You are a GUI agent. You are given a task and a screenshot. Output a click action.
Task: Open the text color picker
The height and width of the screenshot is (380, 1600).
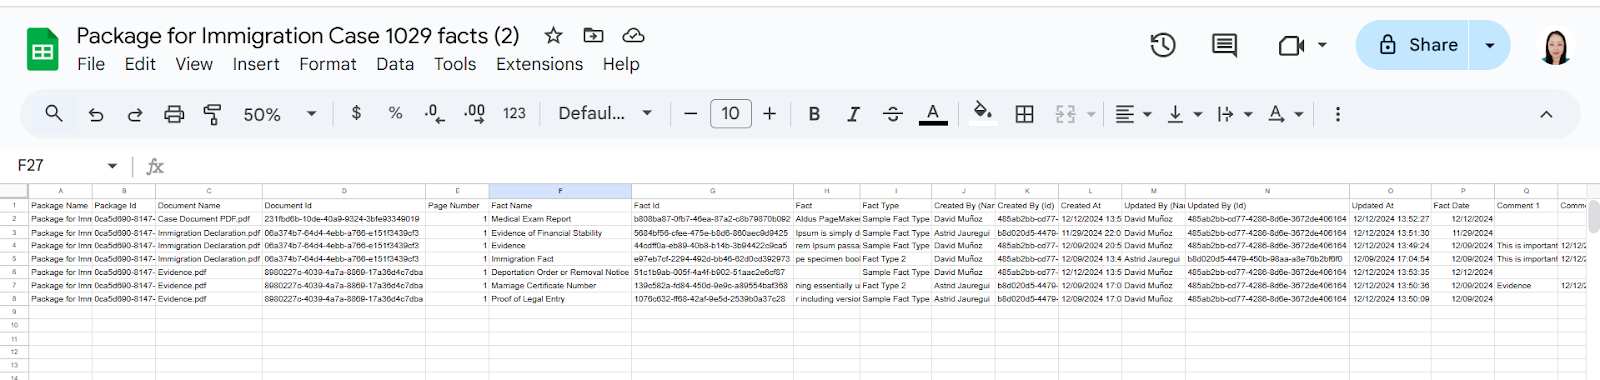933,114
